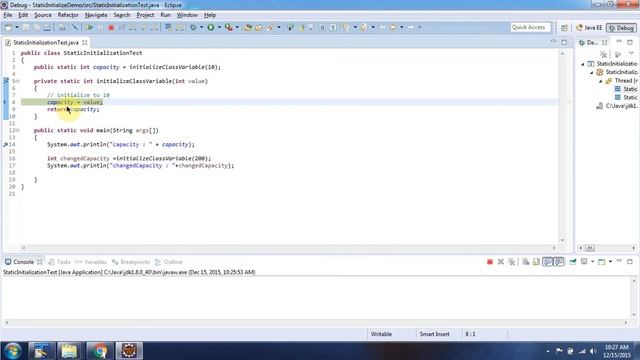Click the Windows Start orb
The width and height of the screenshot is (640, 360).
[x=13, y=351]
